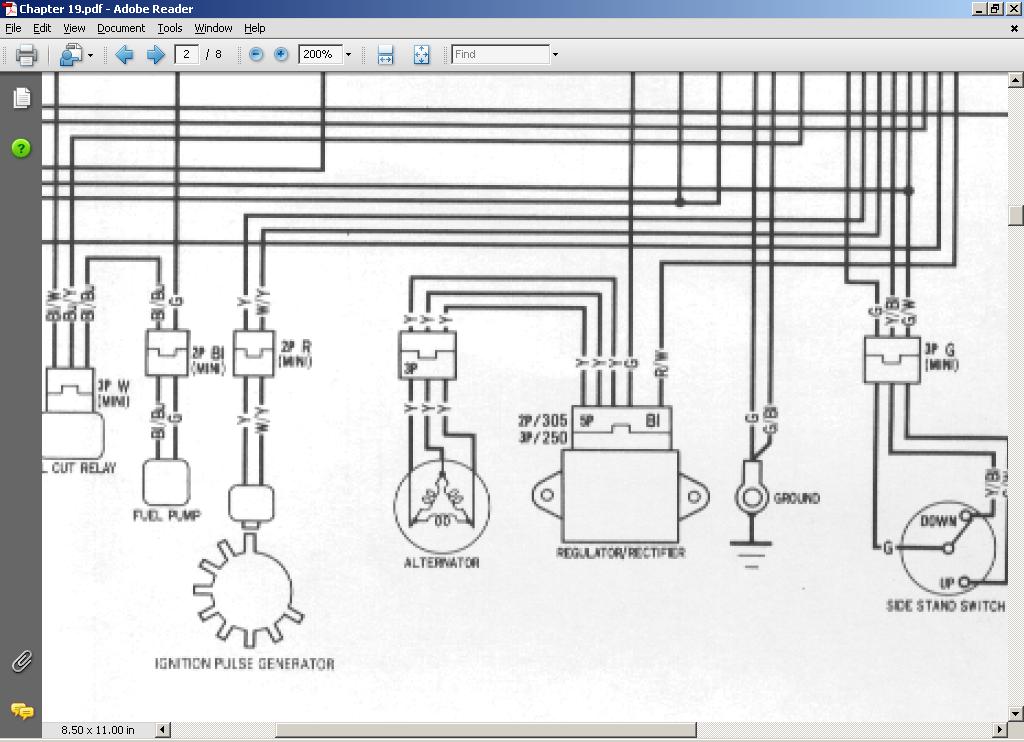Click the horizontal scrollbar thumb
The height and width of the screenshot is (742, 1024).
(485, 730)
